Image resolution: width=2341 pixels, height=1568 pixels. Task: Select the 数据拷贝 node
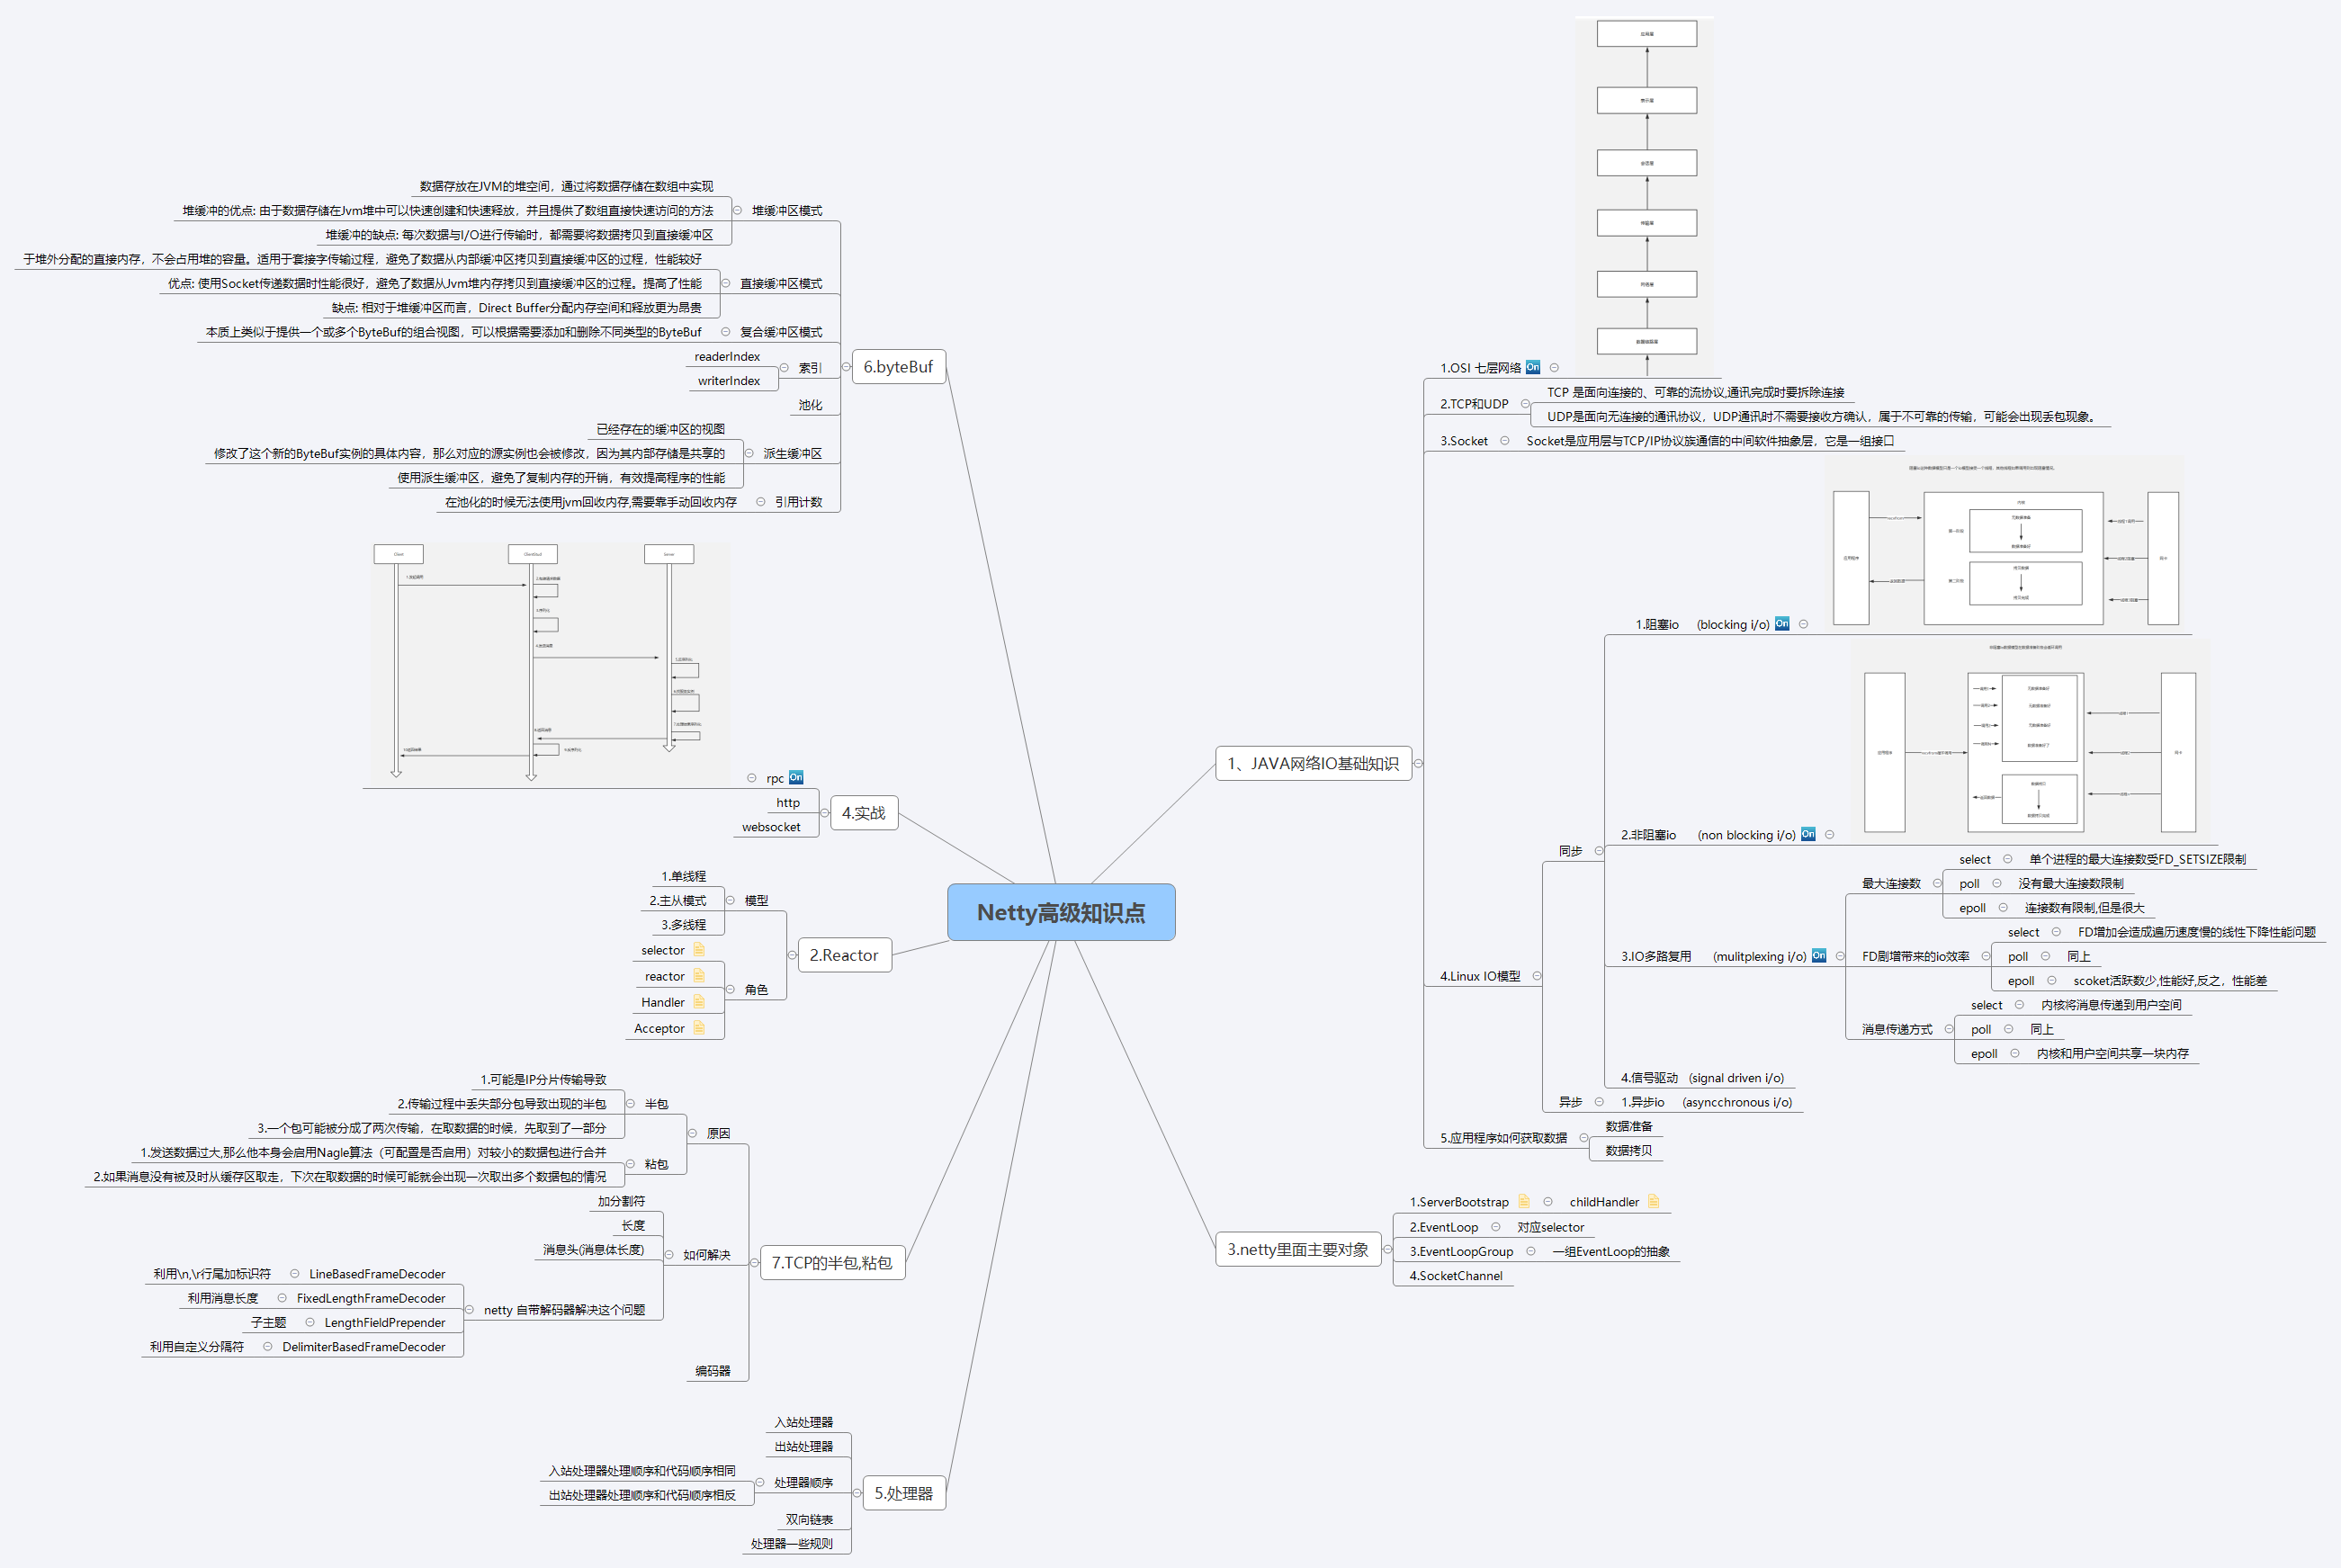[x=1628, y=1150]
